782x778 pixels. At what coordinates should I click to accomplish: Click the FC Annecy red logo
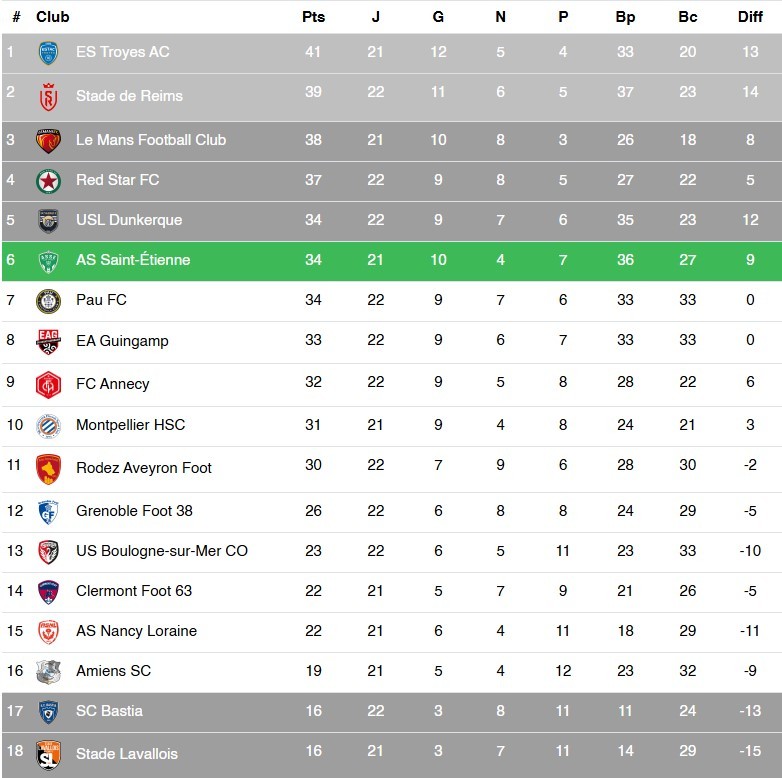pyautogui.click(x=48, y=385)
